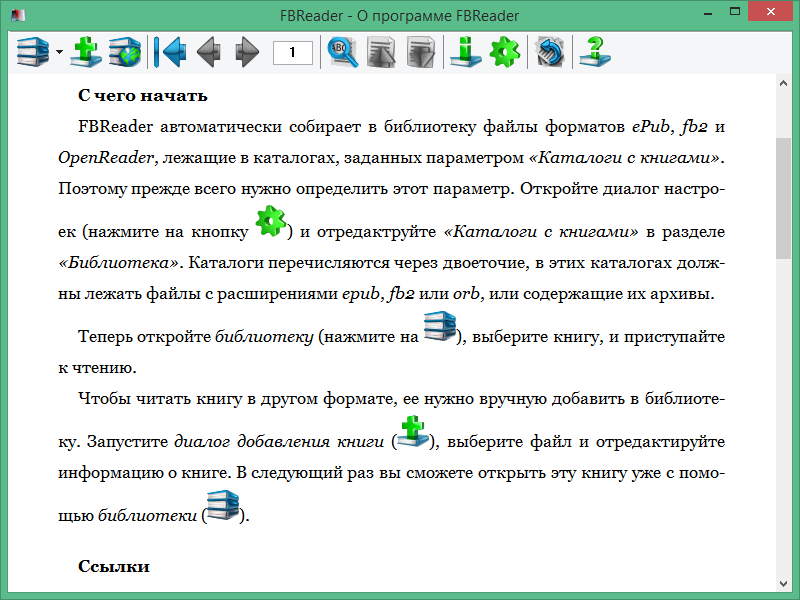Click inline add-book image in the text
800x600 pixels.
coord(413,432)
